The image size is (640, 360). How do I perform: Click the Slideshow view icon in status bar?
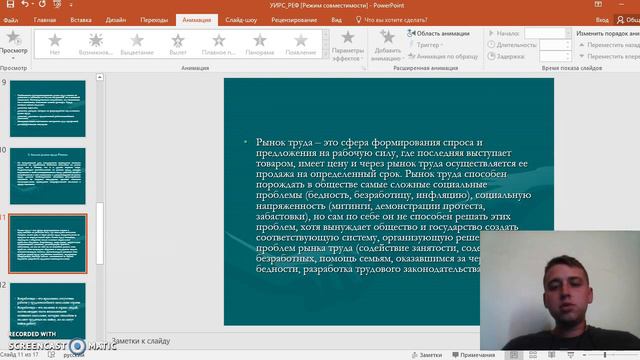pyautogui.click(x=571, y=355)
